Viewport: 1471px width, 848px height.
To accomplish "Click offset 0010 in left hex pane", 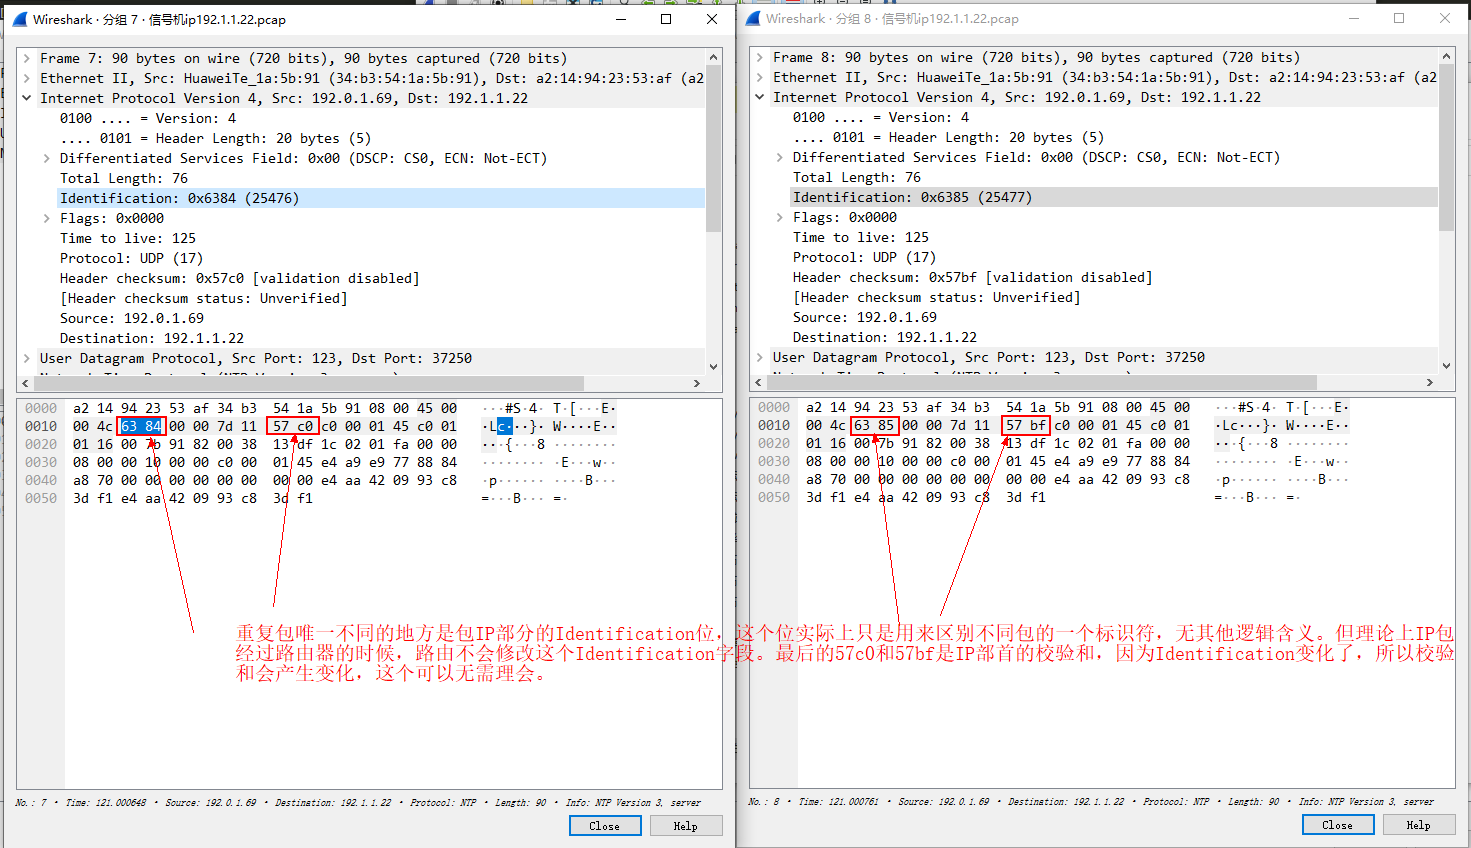I will coord(41,426).
